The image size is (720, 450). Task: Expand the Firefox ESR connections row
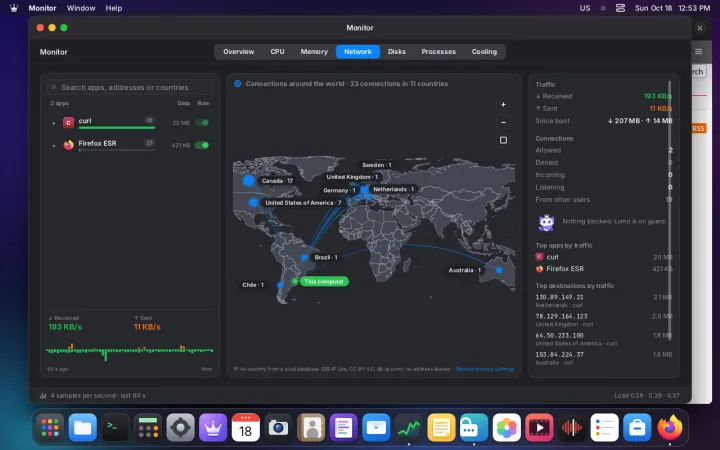pos(54,146)
